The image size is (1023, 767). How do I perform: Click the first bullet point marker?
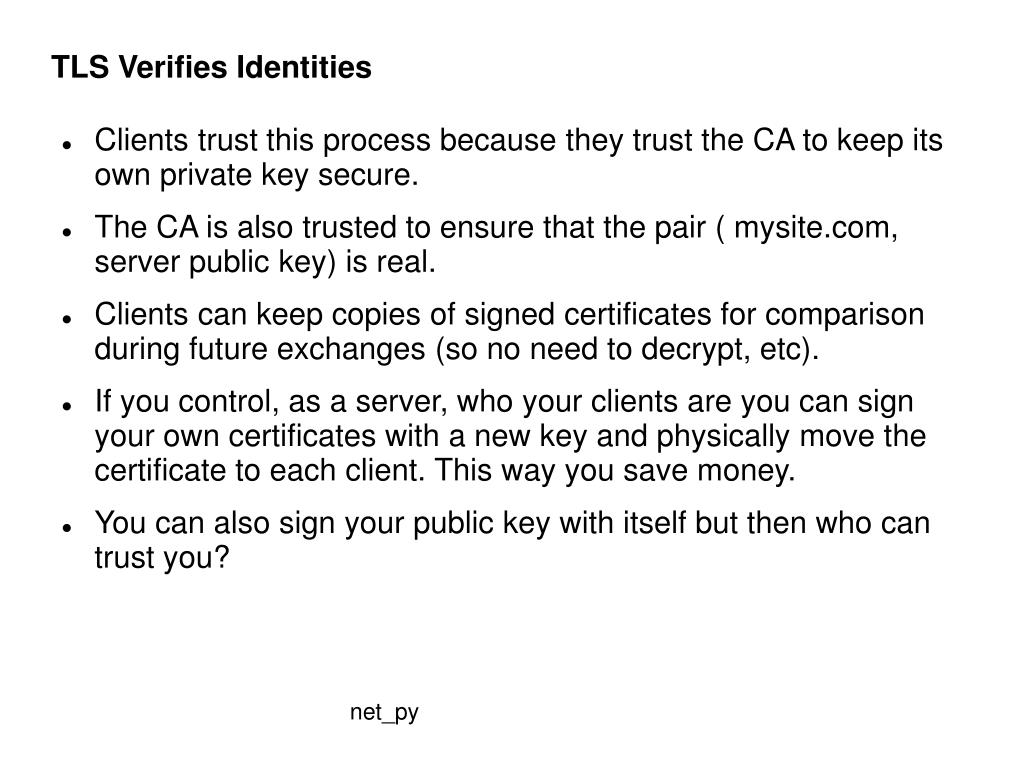pos(67,145)
